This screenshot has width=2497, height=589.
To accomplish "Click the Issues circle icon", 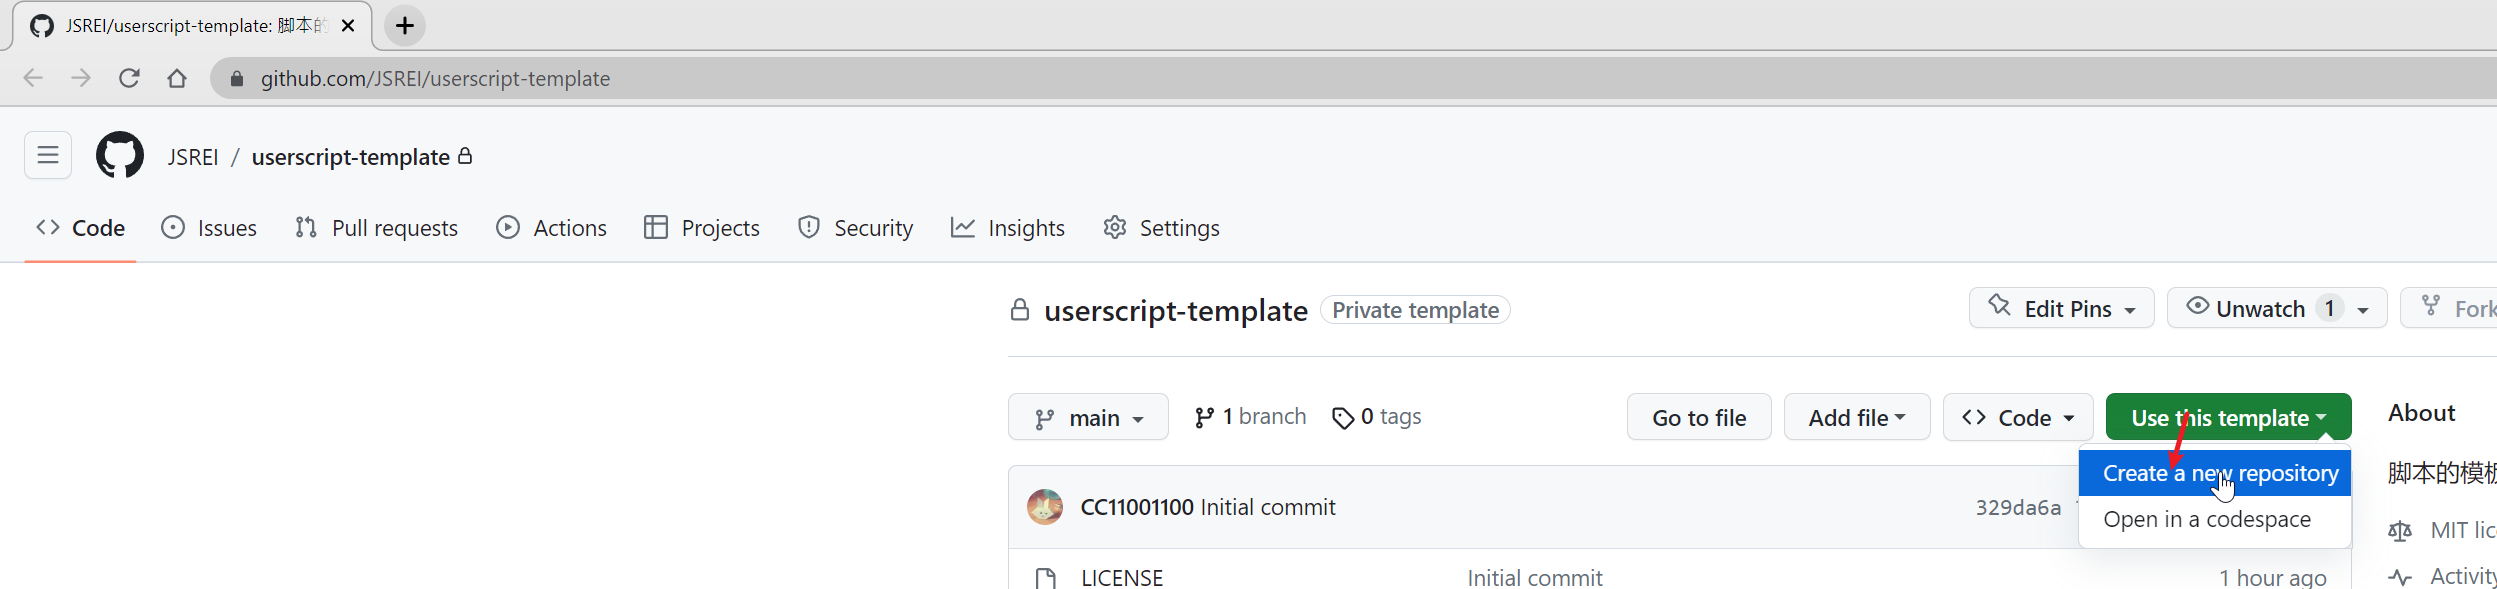I will (x=173, y=228).
